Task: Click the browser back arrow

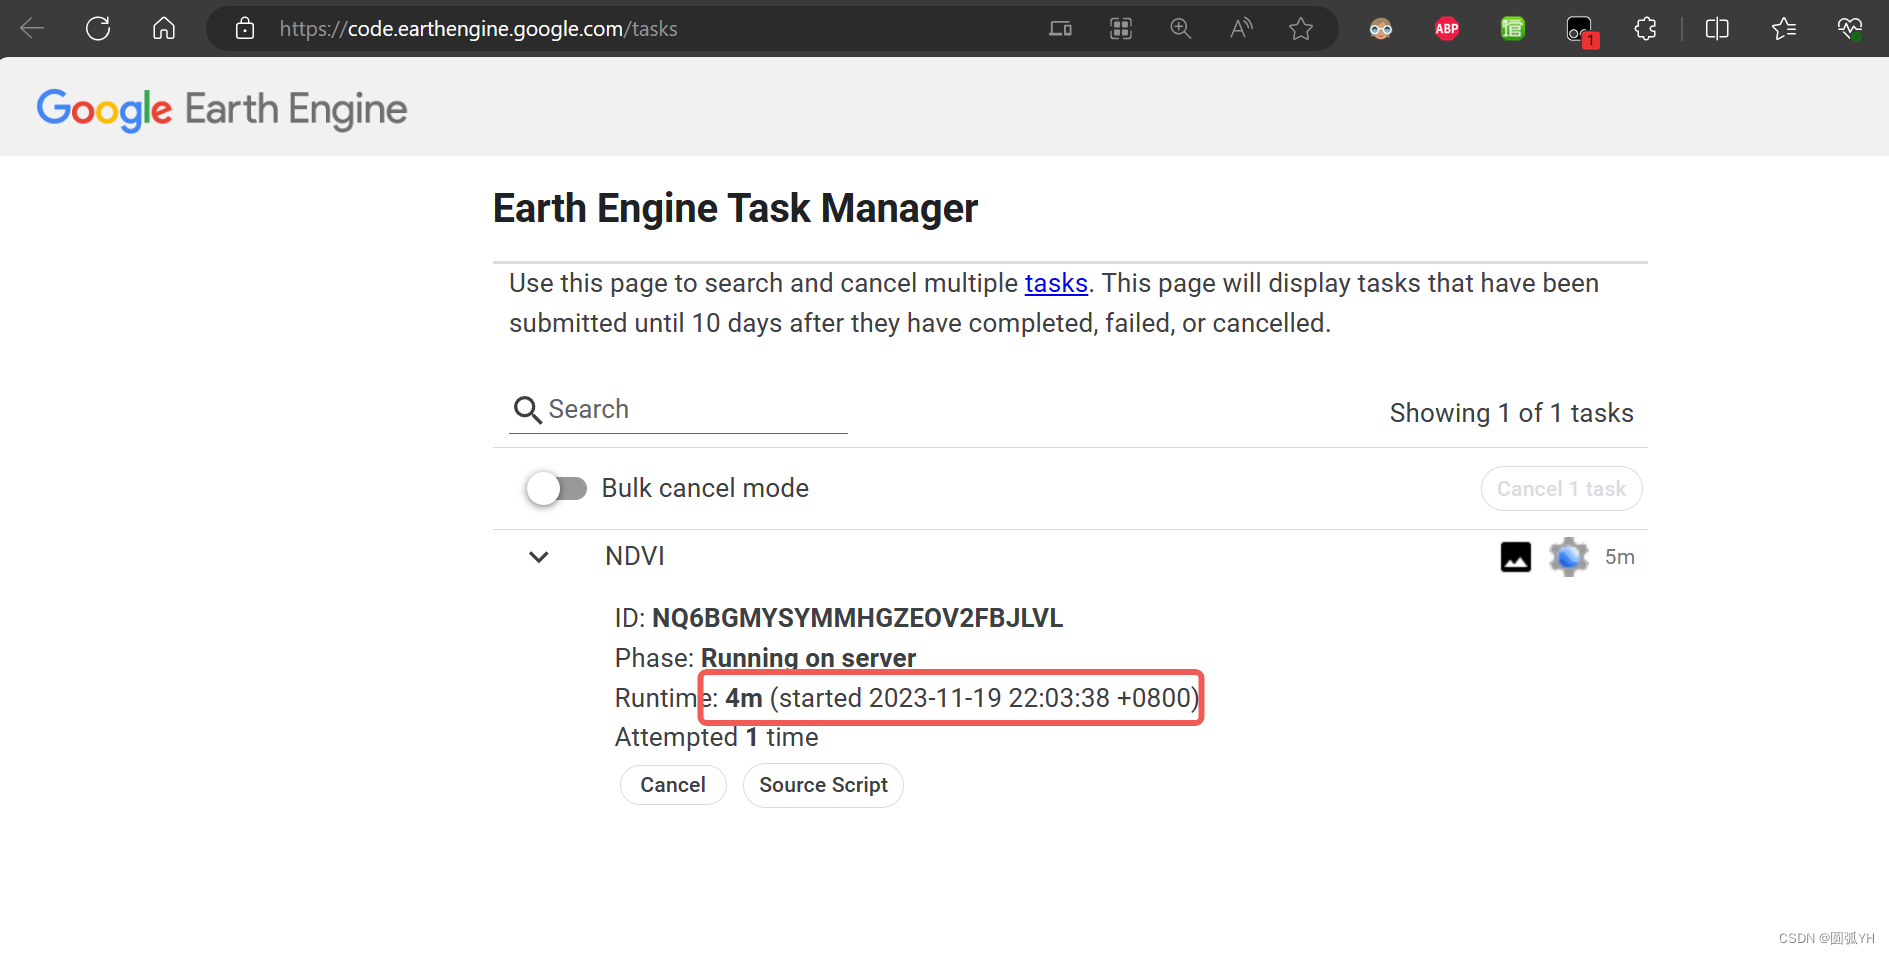Action: [x=31, y=28]
